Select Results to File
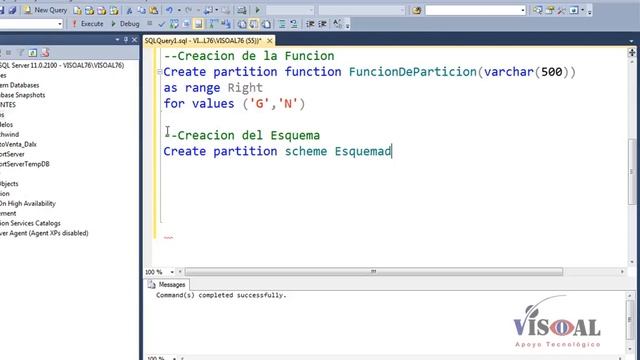This screenshot has height=360, width=640. [266, 24]
